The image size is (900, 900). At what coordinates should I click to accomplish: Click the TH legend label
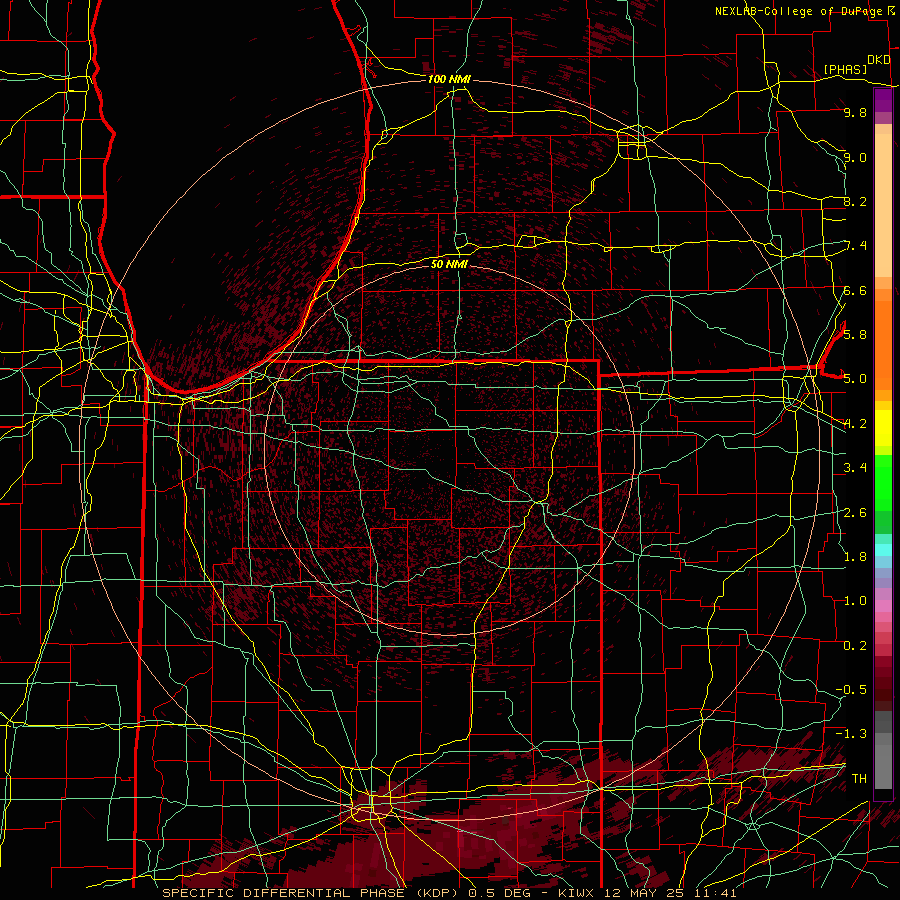click(859, 778)
